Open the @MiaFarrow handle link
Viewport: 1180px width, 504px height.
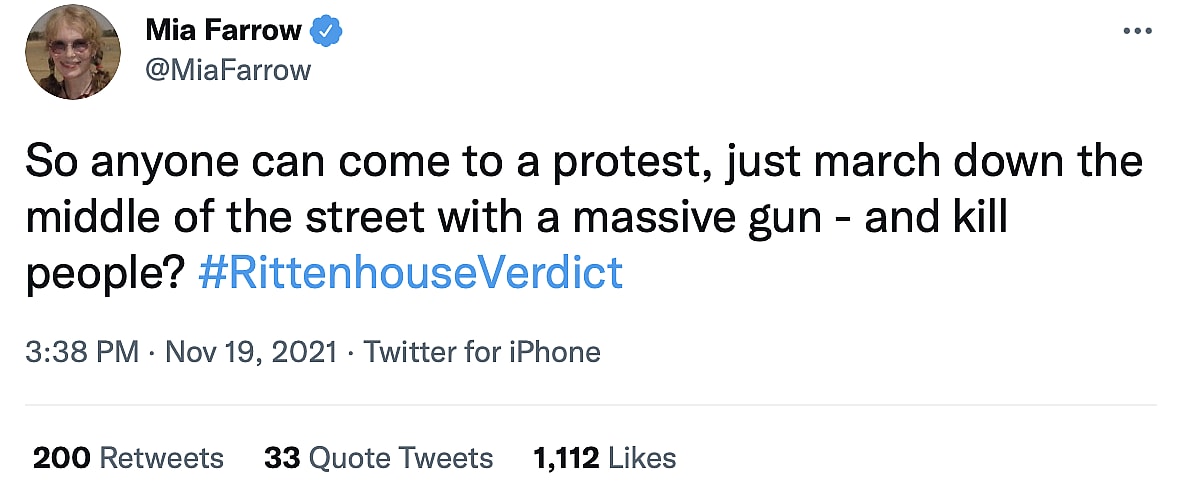[228, 69]
